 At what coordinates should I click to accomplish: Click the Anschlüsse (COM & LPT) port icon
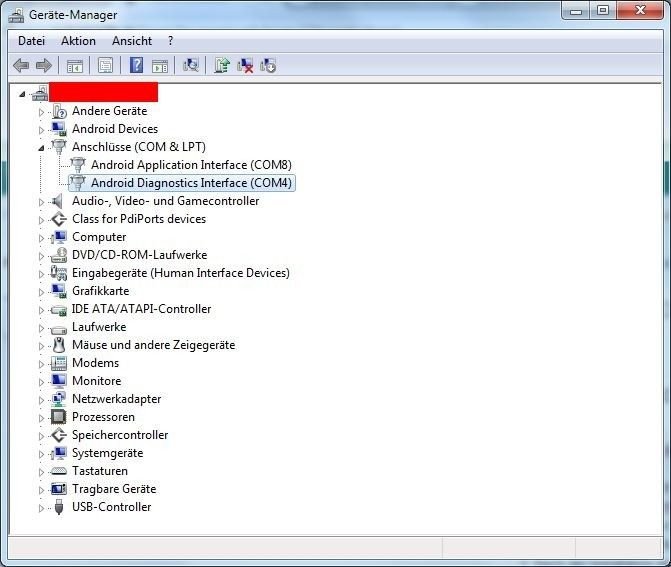coord(59,147)
